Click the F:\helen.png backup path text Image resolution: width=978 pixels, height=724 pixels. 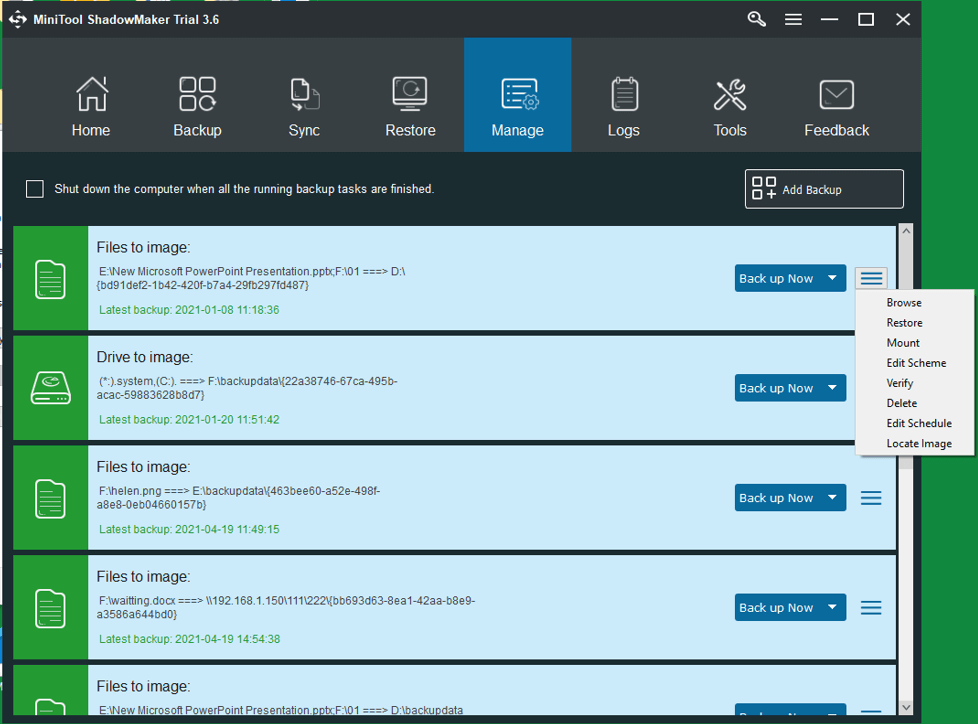click(238, 498)
